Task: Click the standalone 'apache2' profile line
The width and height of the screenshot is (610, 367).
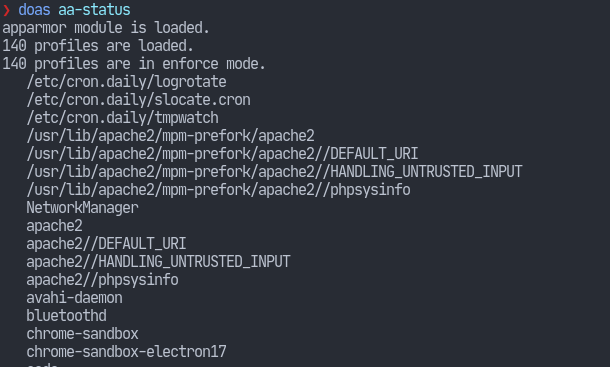Action: pos(54,226)
